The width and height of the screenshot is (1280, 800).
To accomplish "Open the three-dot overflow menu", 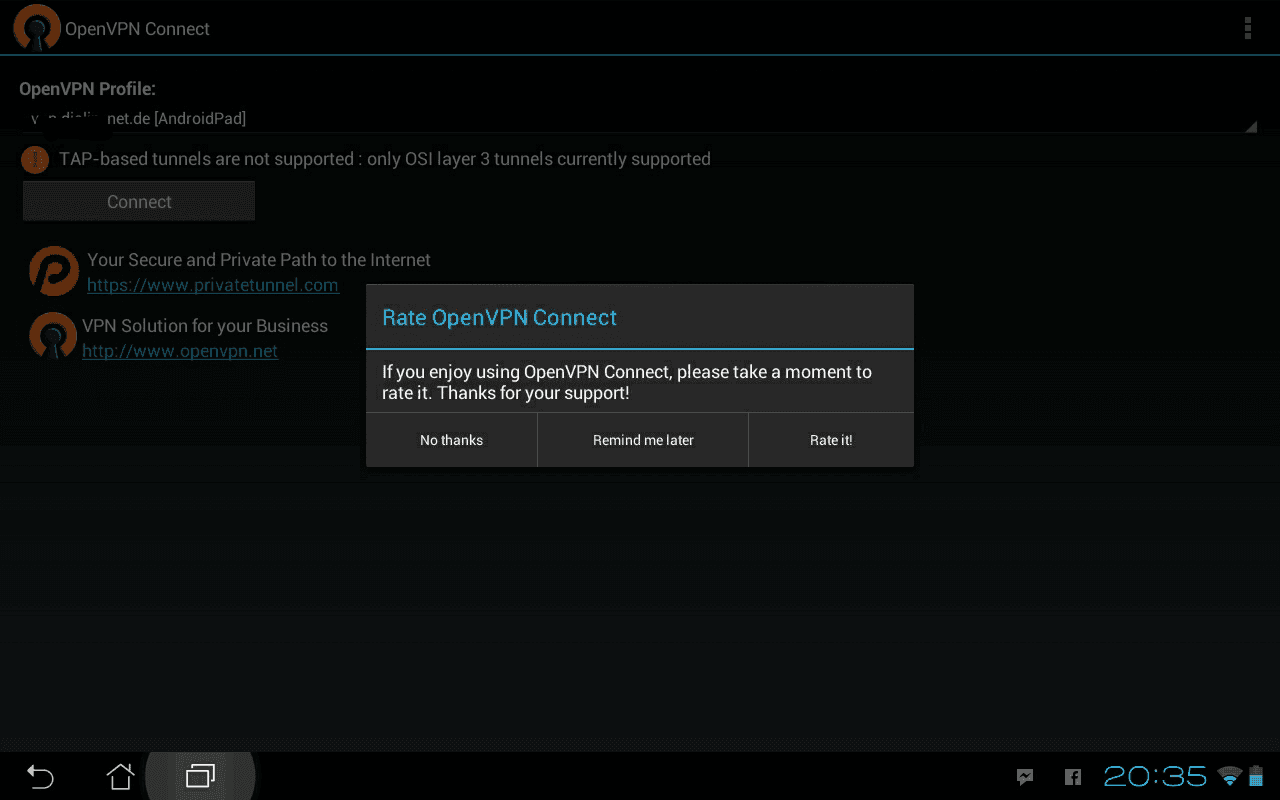I will [x=1247, y=28].
